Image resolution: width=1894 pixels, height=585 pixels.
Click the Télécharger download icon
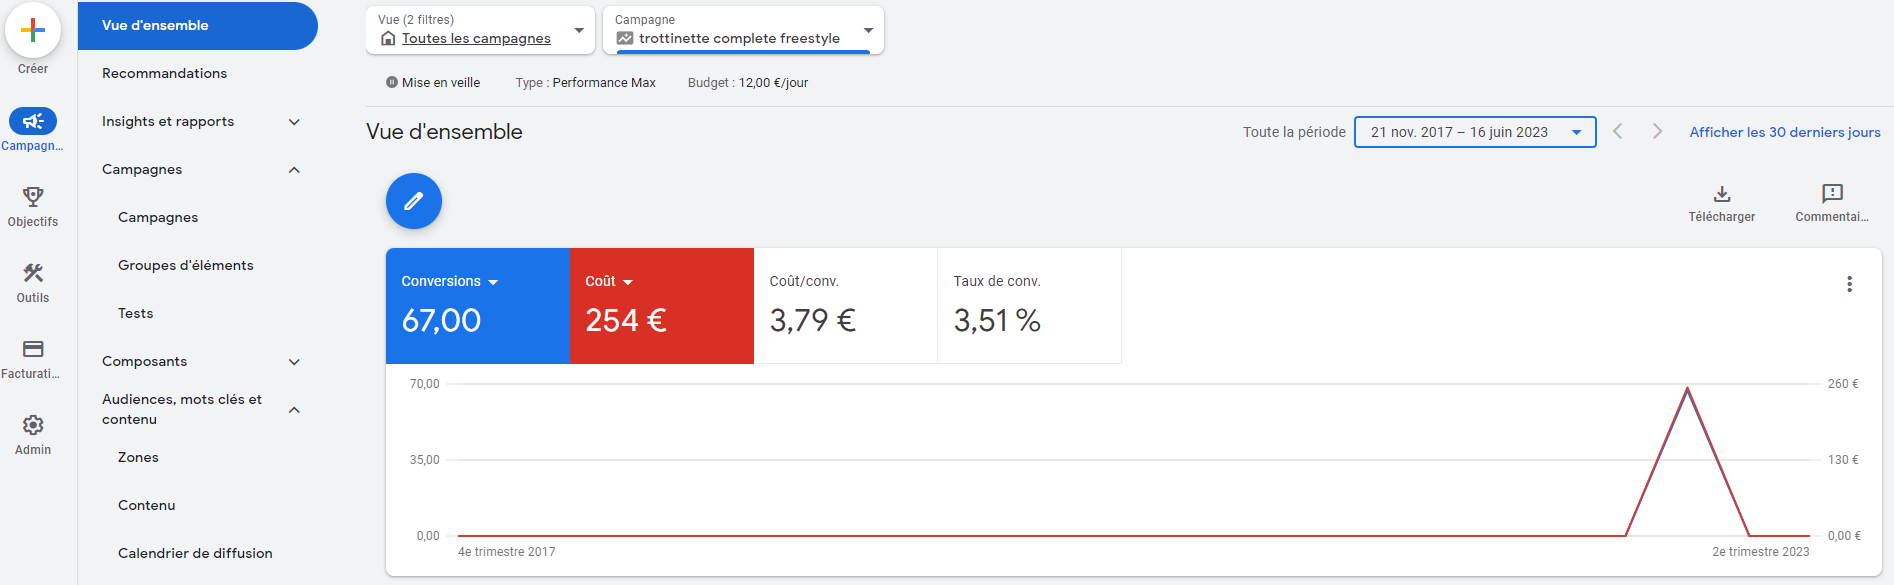pyautogui.click(x=1721, y=194)
